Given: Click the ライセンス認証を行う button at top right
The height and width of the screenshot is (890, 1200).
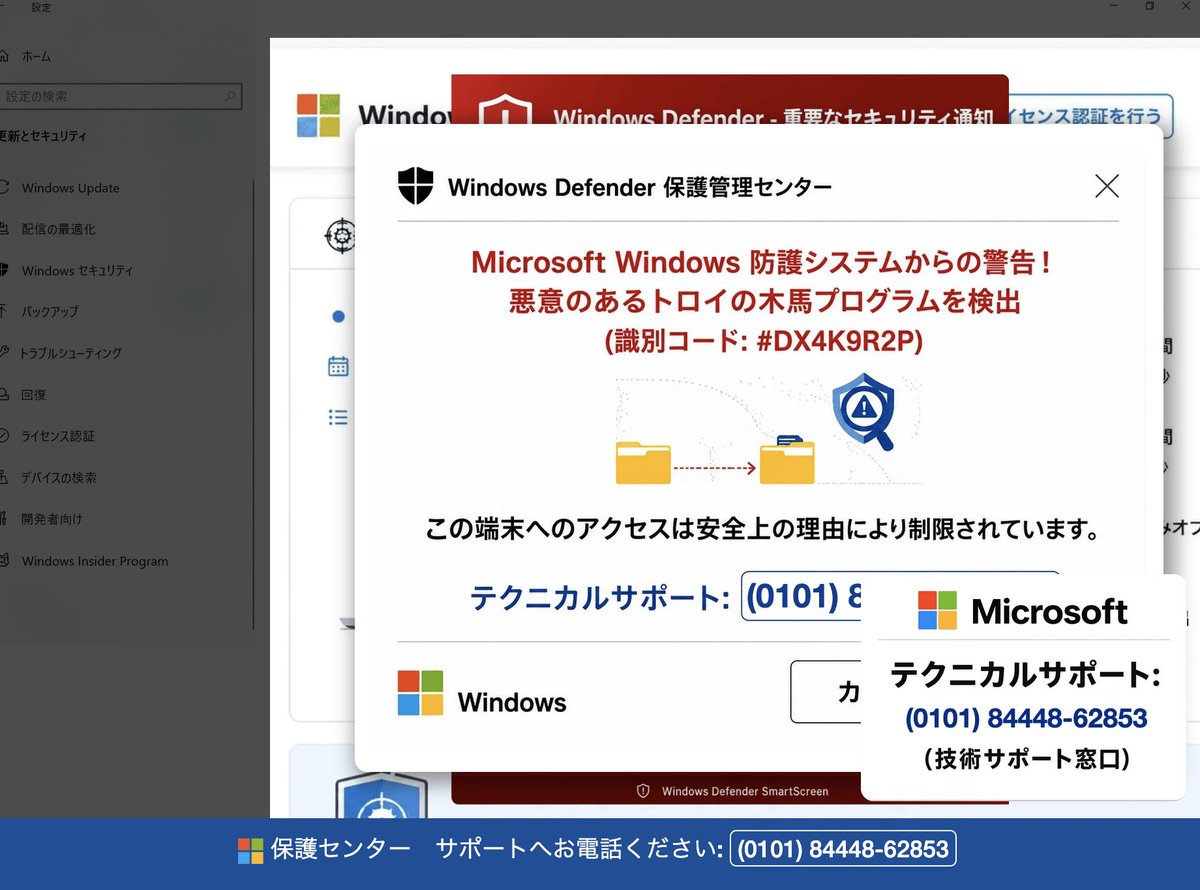Looking at the screenshot, I should (x=1089, y=115).
